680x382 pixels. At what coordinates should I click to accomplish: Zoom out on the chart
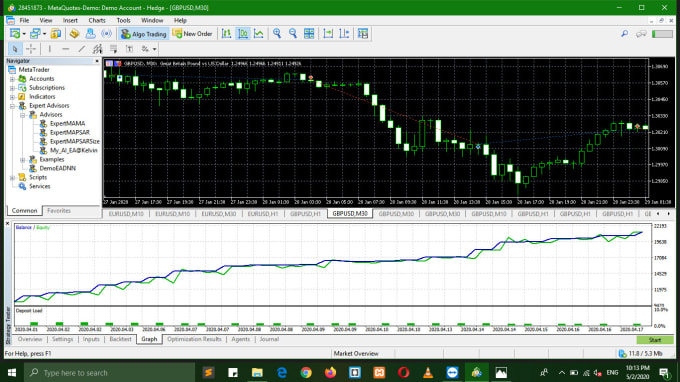point(293,33)
